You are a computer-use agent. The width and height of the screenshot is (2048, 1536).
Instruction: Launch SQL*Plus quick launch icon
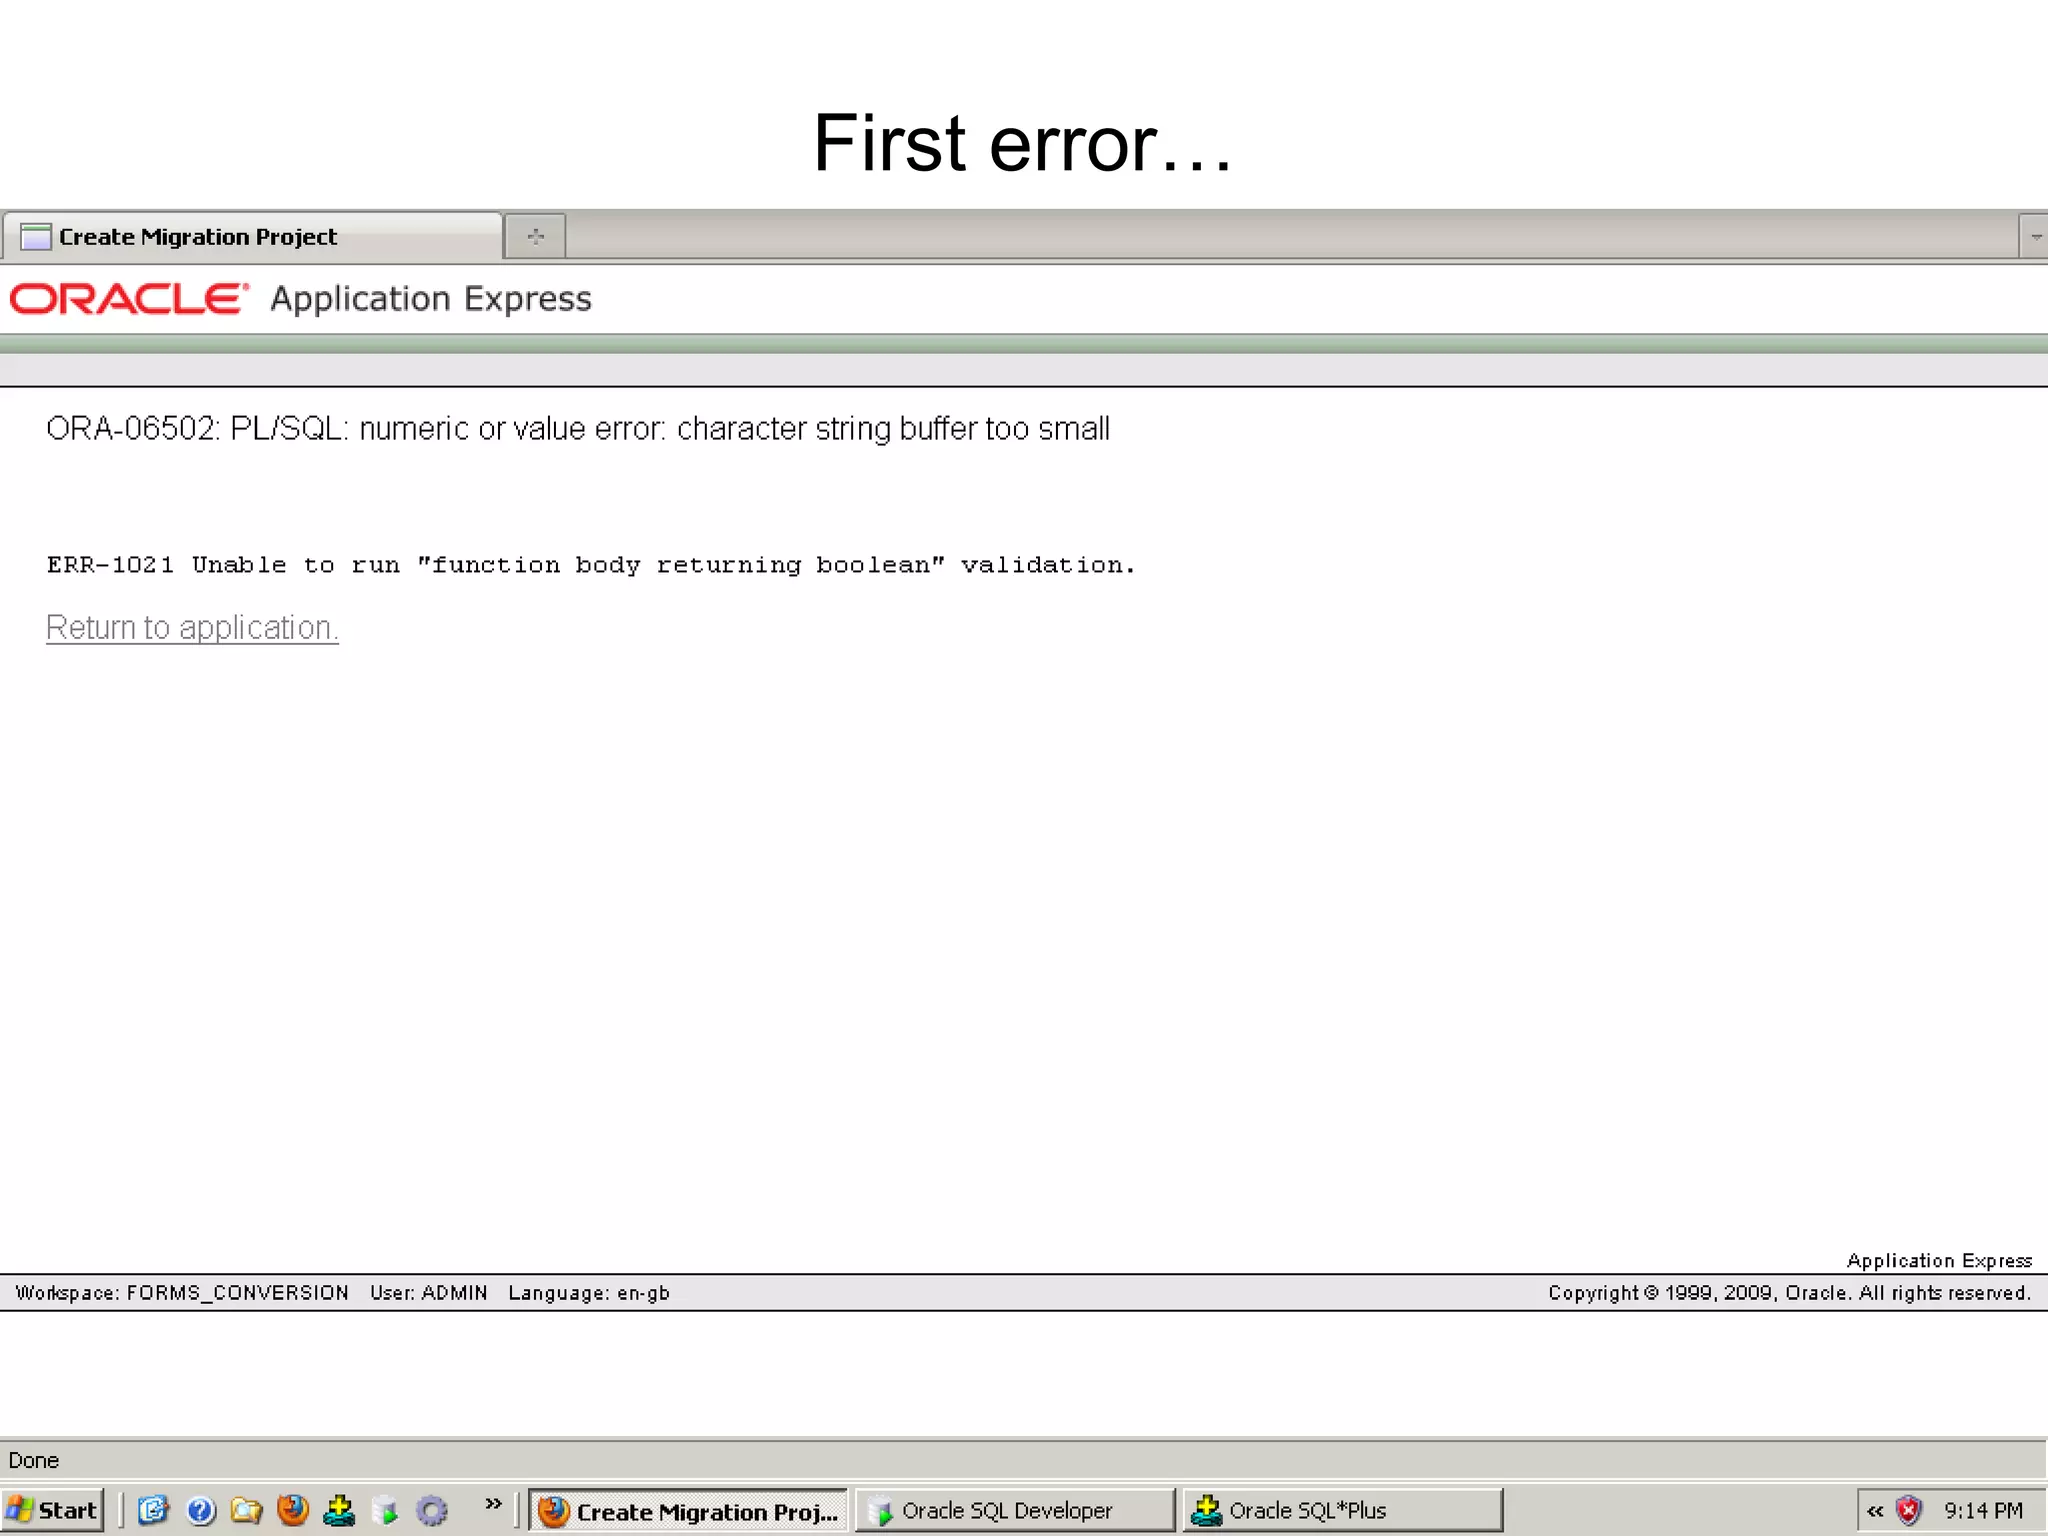pos(339,1510)
